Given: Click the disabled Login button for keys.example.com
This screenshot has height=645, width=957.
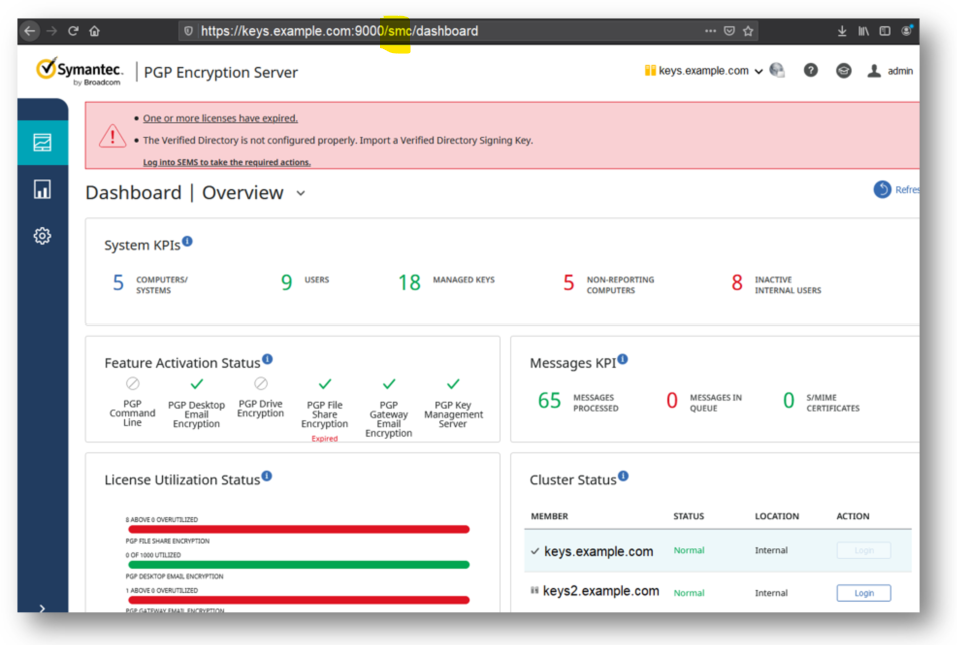Looking at the screenshot, I should pos(864,550).
